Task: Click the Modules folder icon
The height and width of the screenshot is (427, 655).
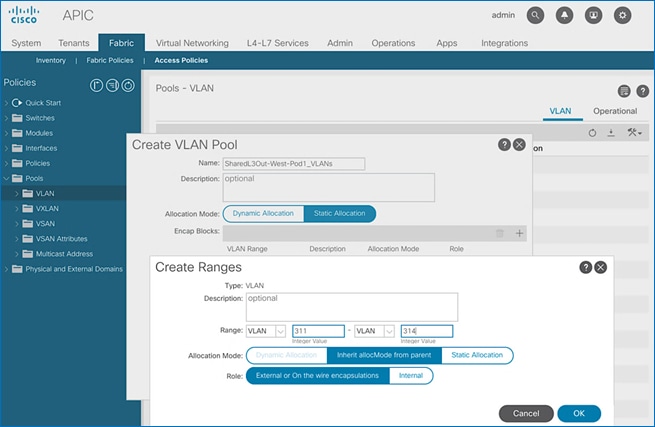Action: point(17,133)
